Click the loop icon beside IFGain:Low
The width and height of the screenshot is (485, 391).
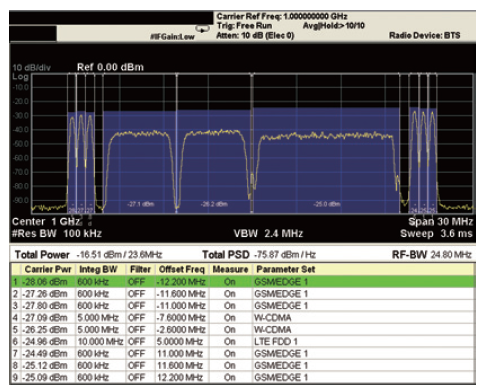[x=202, y=29]
